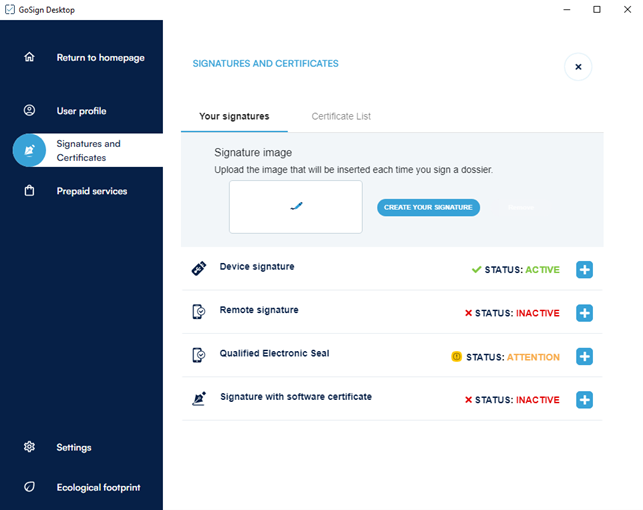Click the Ecological footprint leaf icon
The height and width of the screenshot is (510, 643).
tap(30, 487)
